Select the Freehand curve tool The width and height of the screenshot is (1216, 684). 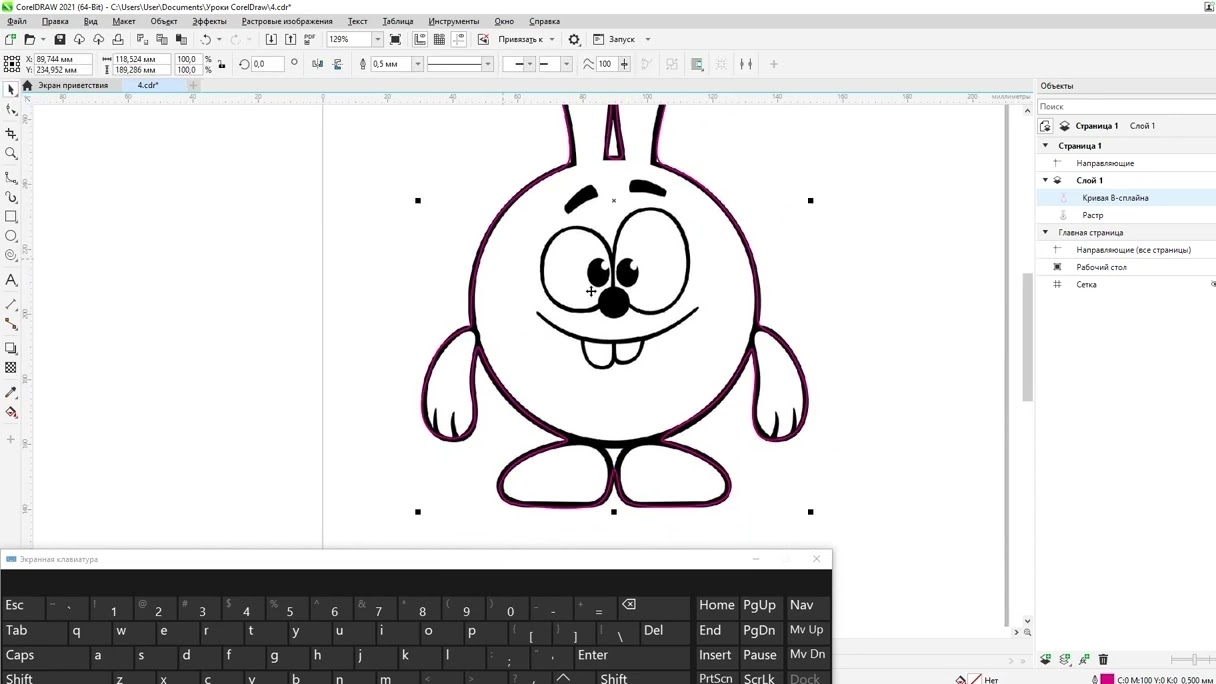(x=11, y=177)
